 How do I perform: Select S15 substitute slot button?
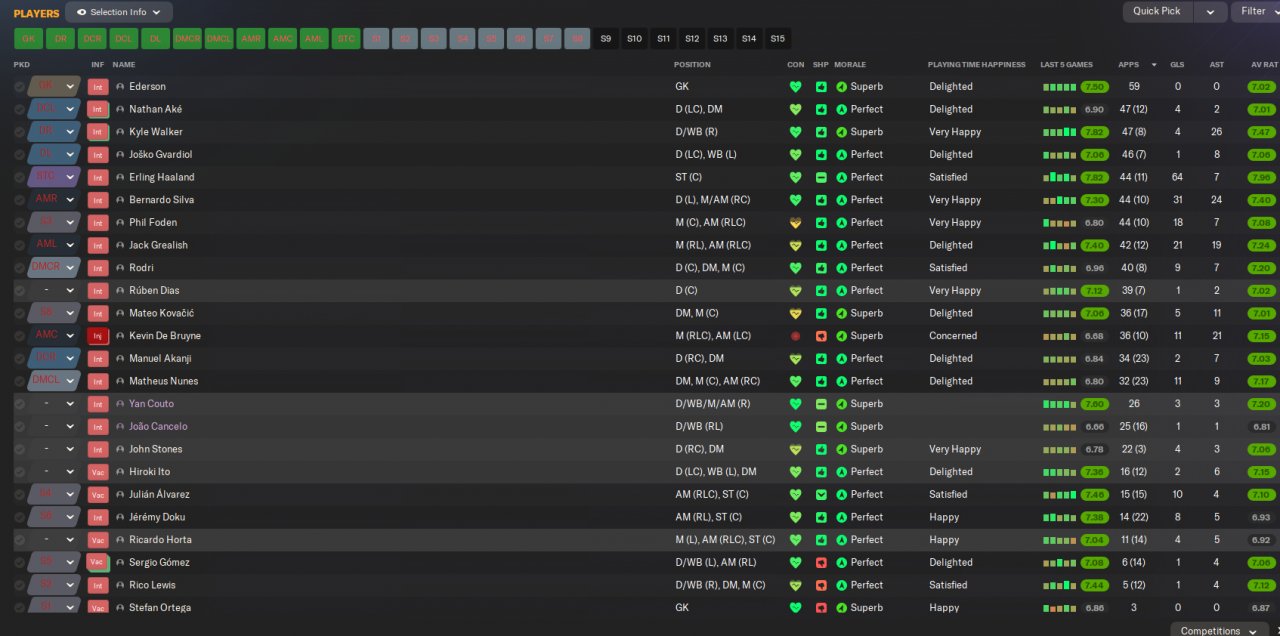(778, 39)
